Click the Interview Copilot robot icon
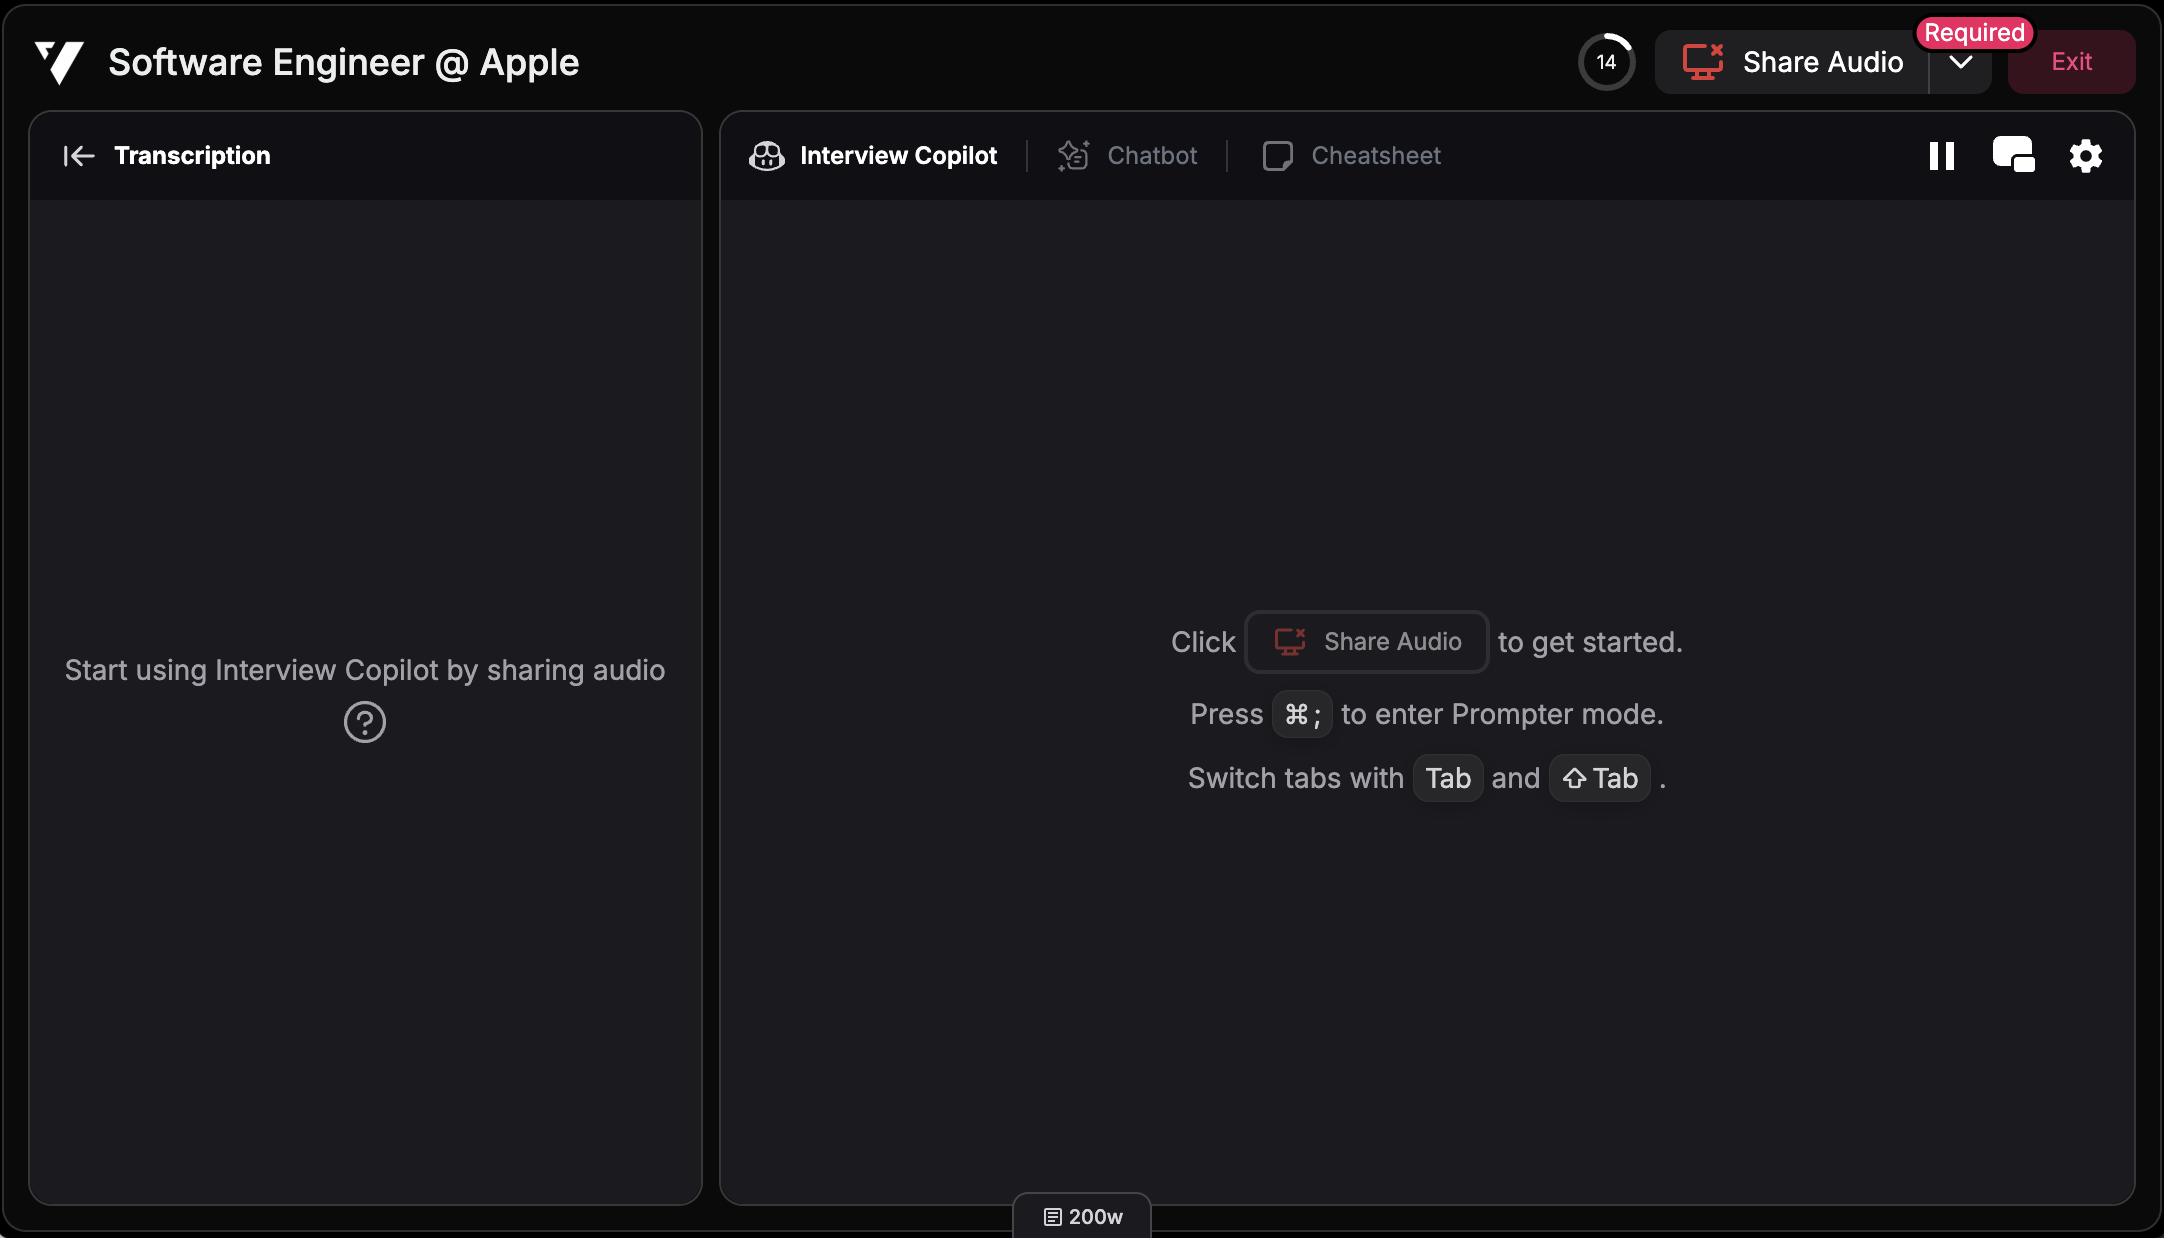This screenshot has height=1238, width=2164. [x=766, y=155]
